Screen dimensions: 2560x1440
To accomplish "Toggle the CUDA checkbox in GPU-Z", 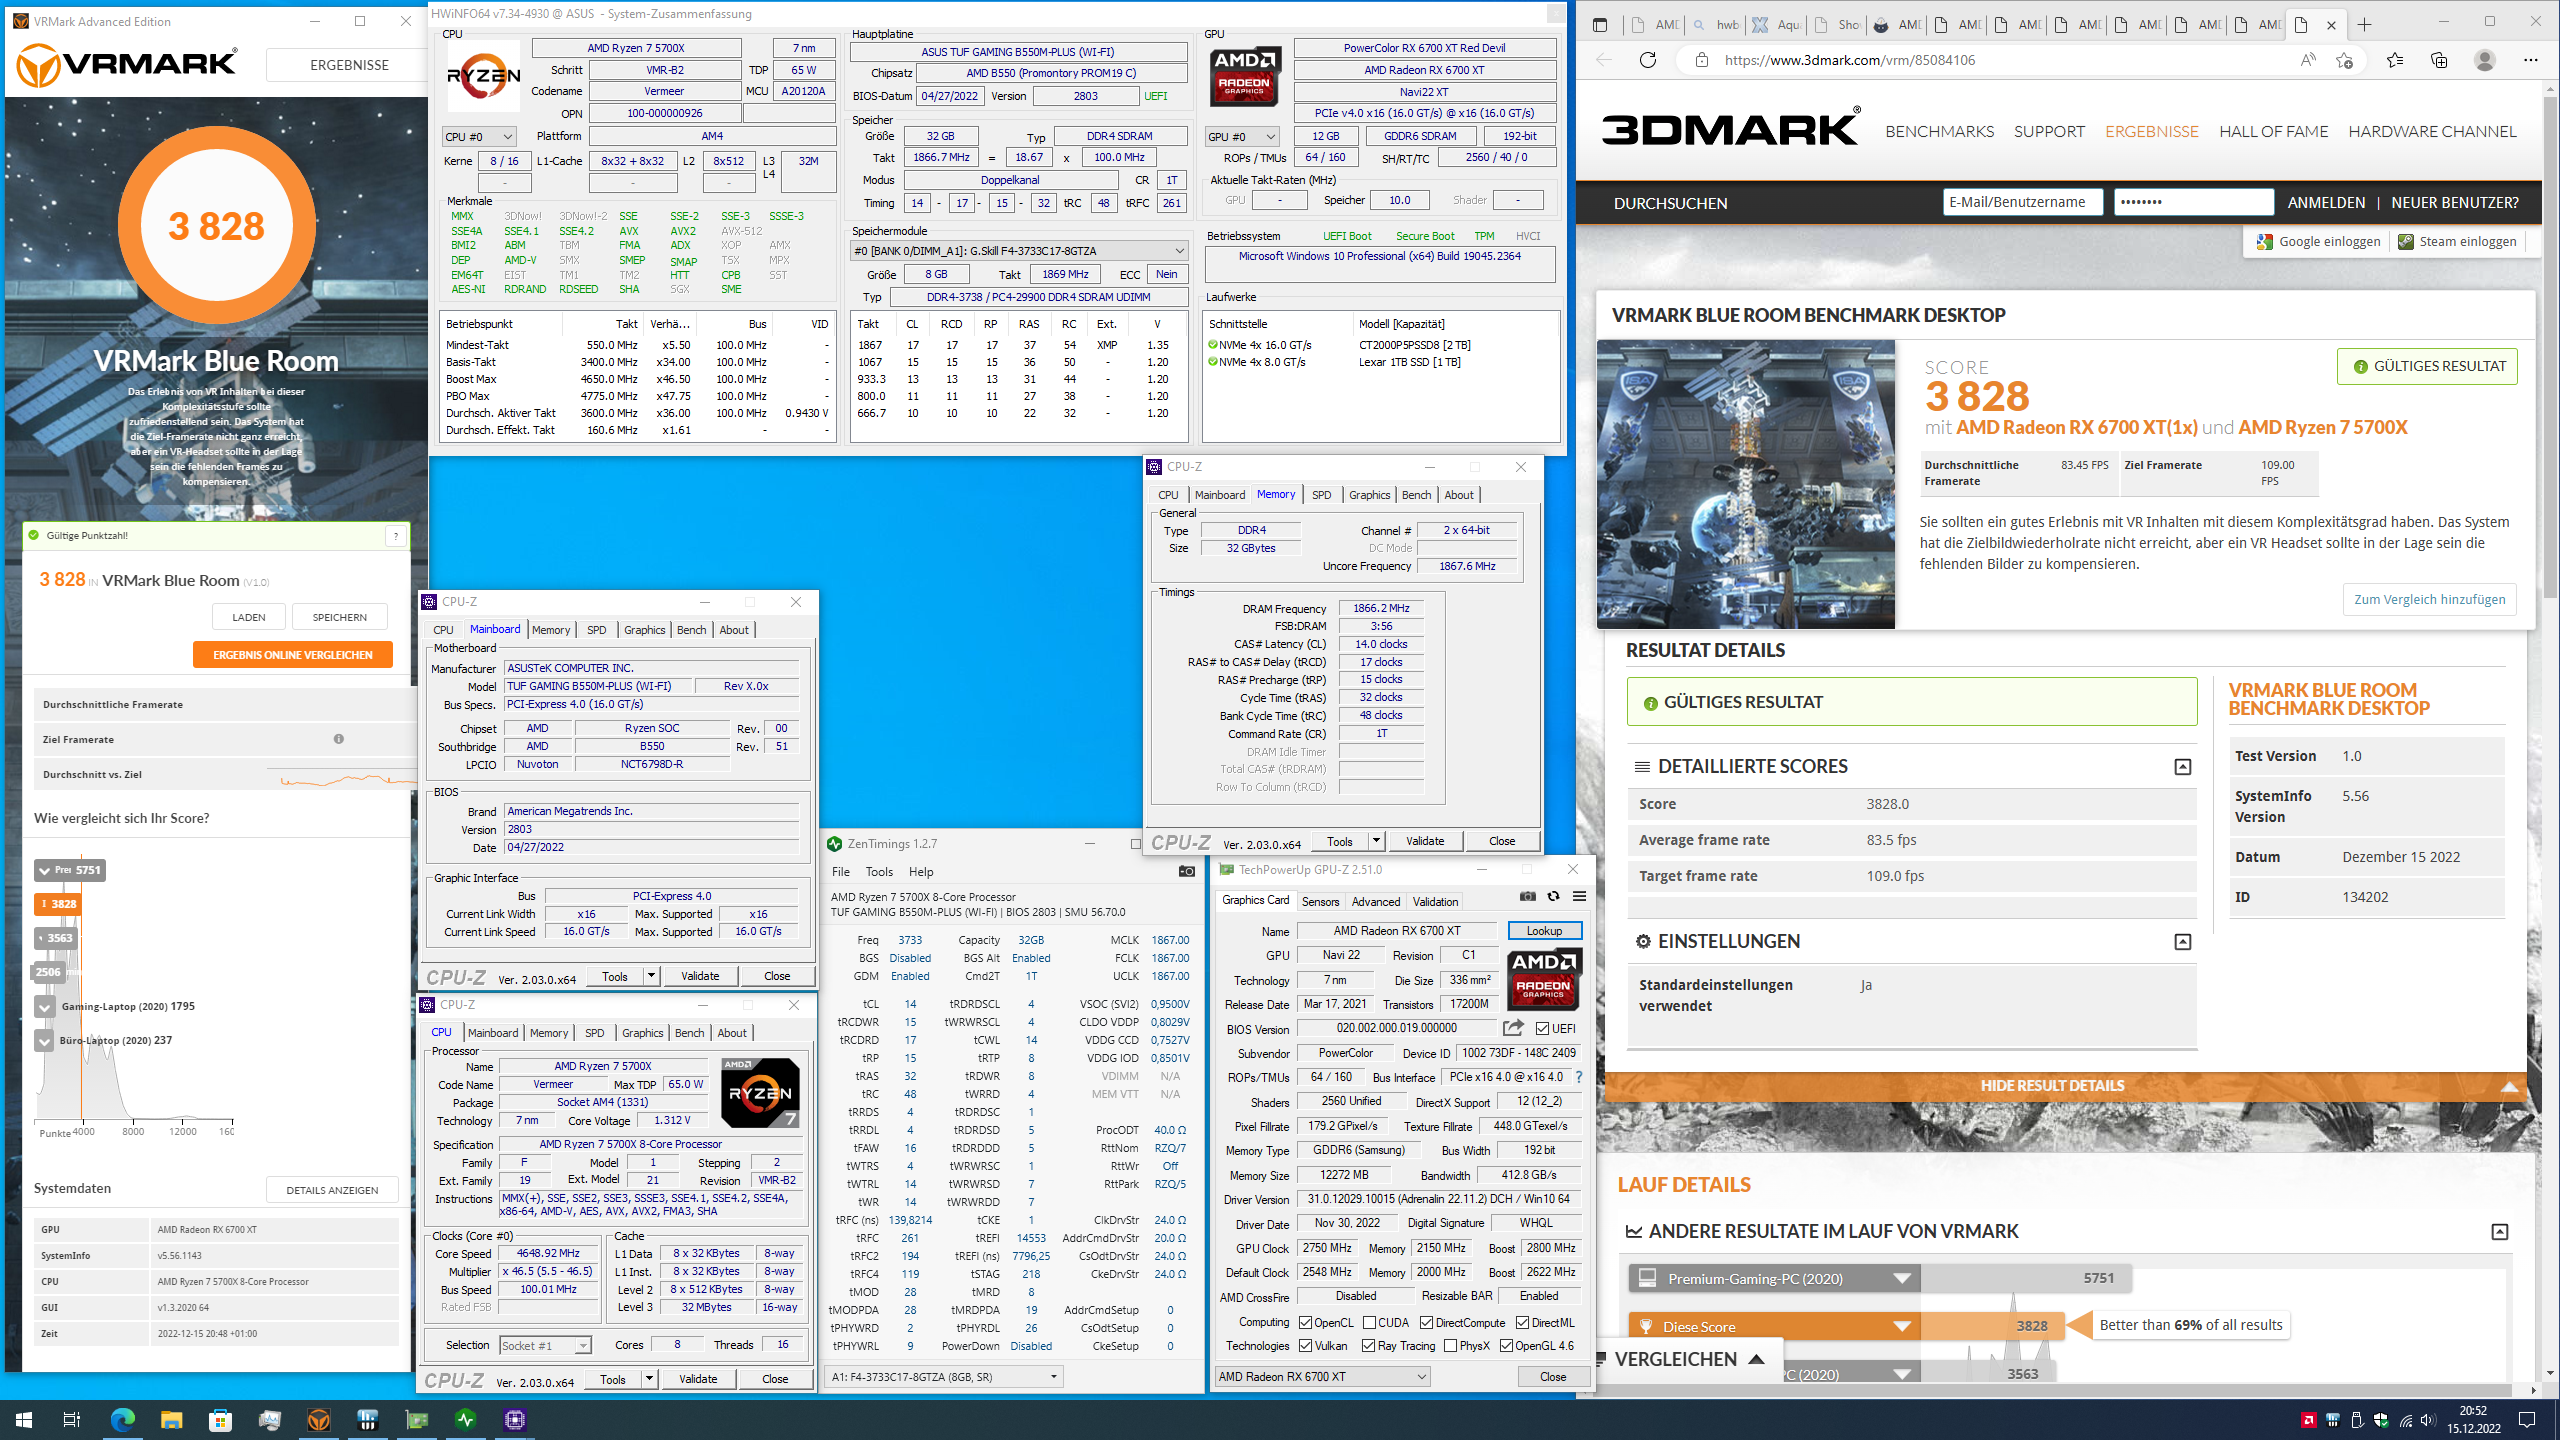I will pos(1369,1322).
